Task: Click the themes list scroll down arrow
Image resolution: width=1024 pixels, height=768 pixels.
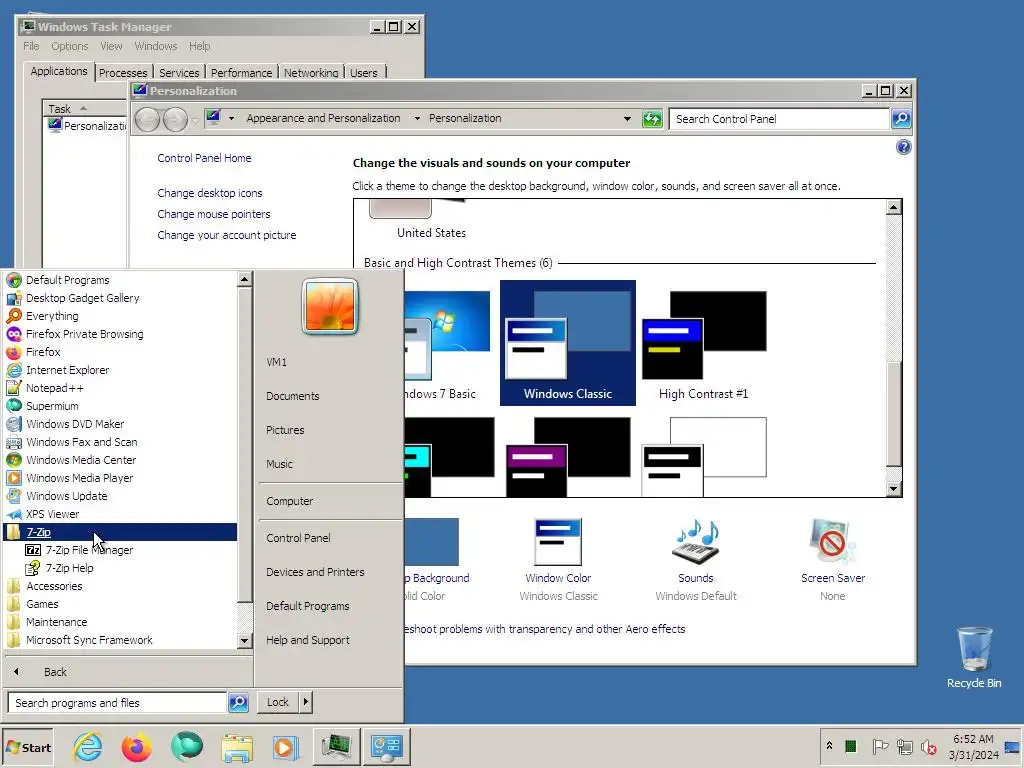Action: [893, 488]
